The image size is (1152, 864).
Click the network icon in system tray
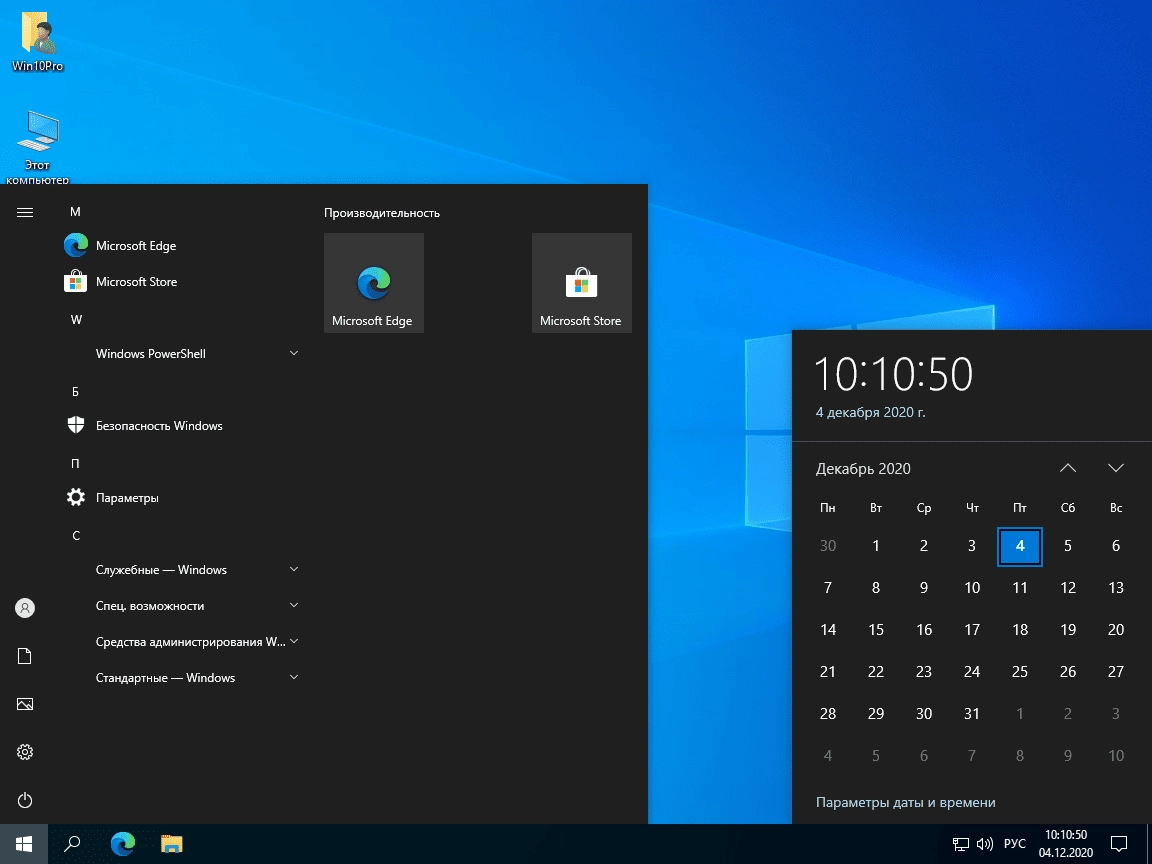pos(961,844)
